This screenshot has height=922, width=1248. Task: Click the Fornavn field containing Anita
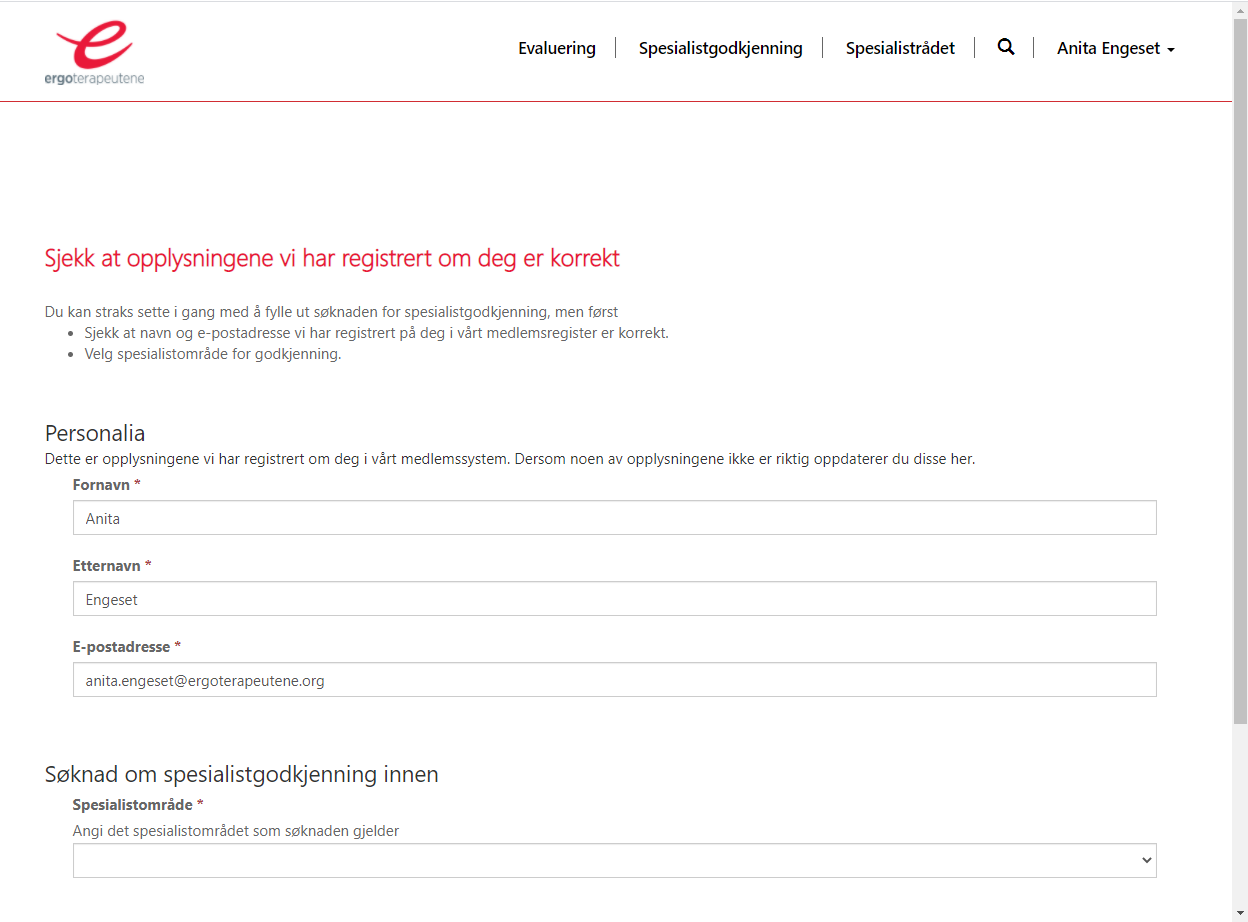coord(614,518)
